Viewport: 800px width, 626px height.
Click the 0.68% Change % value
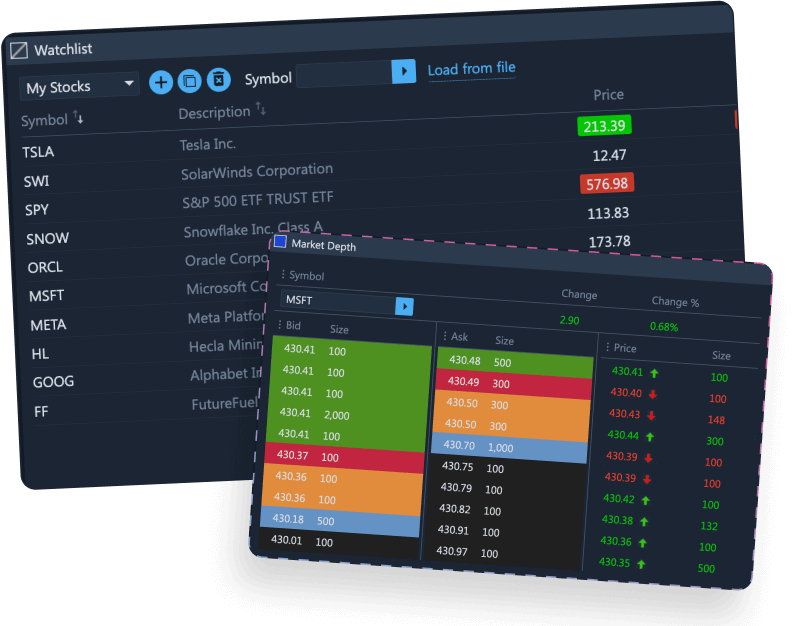coord(664,327)
